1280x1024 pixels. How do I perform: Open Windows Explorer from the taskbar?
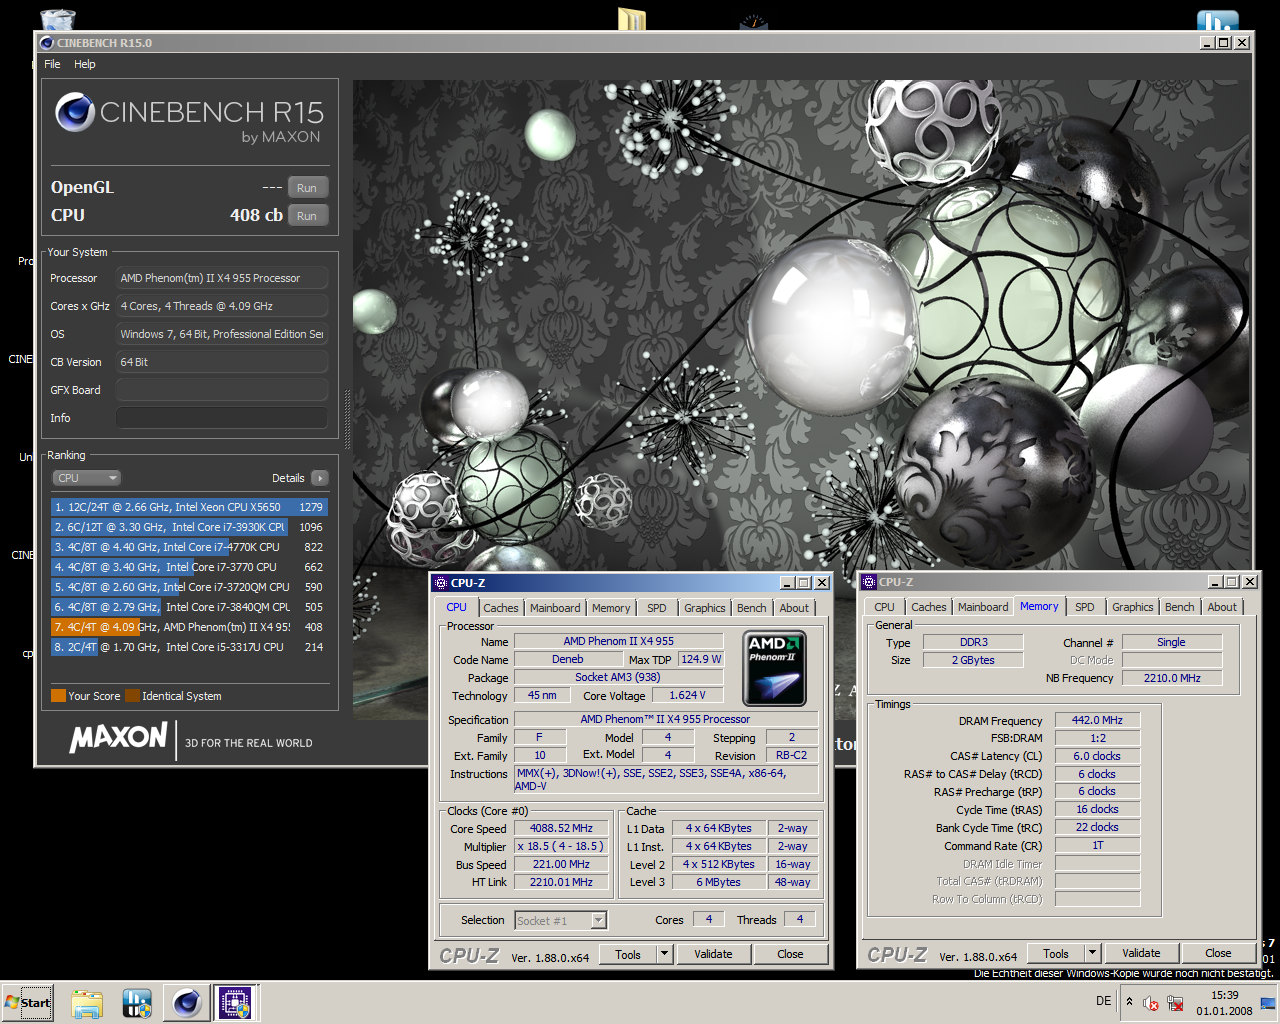(x=87, y=1003)
